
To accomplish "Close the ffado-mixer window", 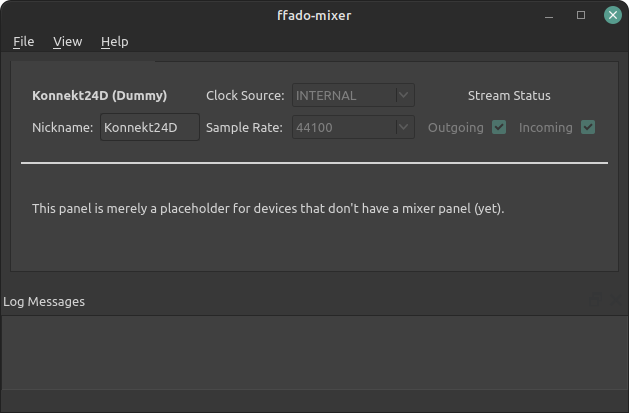I will point(611,15).
